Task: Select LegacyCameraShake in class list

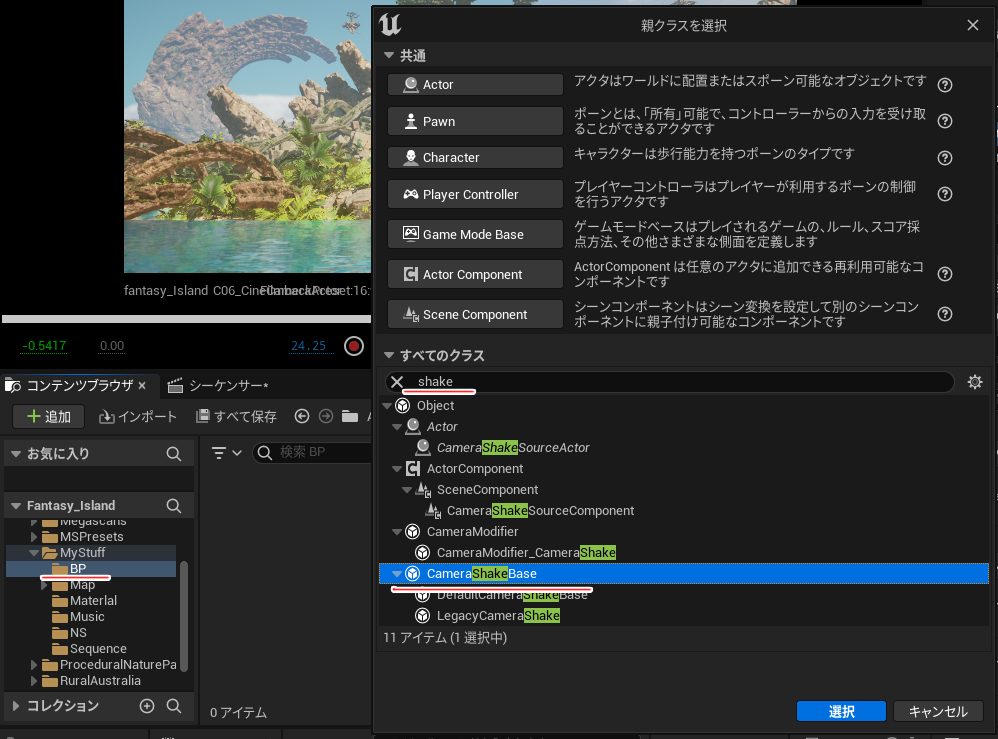Action: 497,616
